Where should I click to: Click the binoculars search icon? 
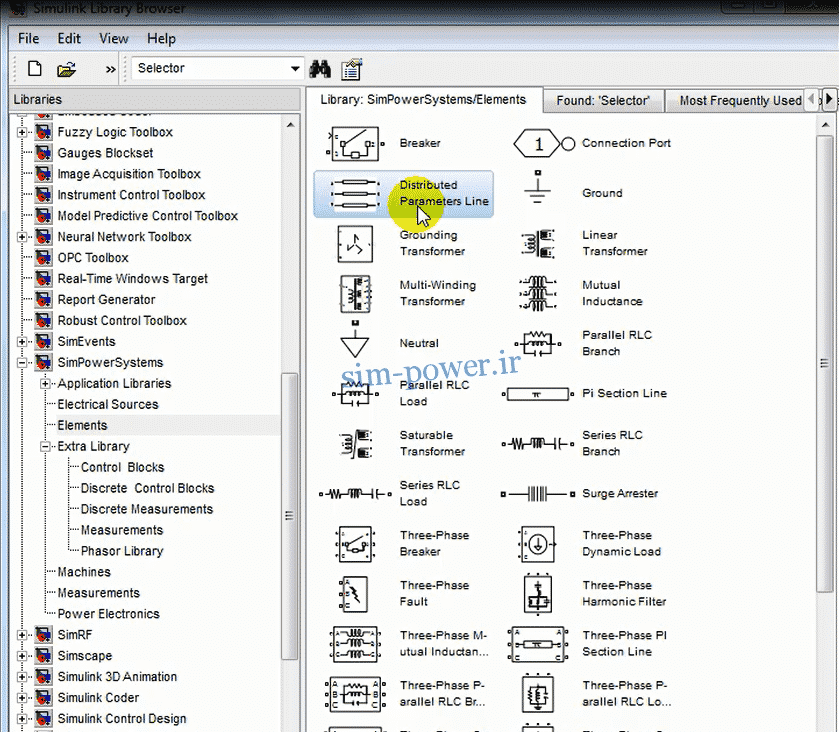point(320,69)
